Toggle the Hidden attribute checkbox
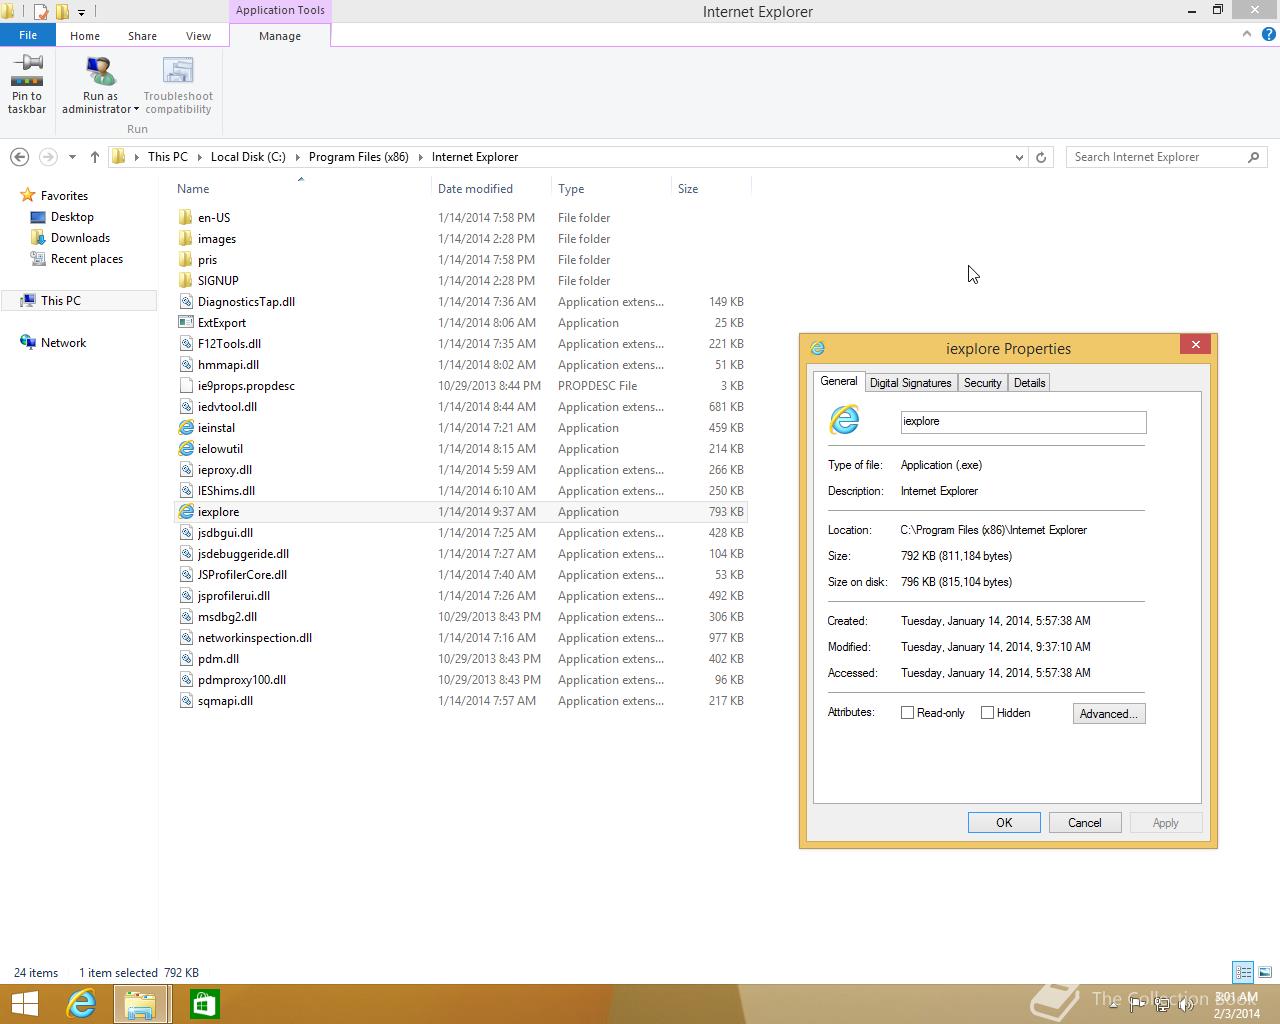This screenshot has height=1024, width=1280. (x=987, y=713)
